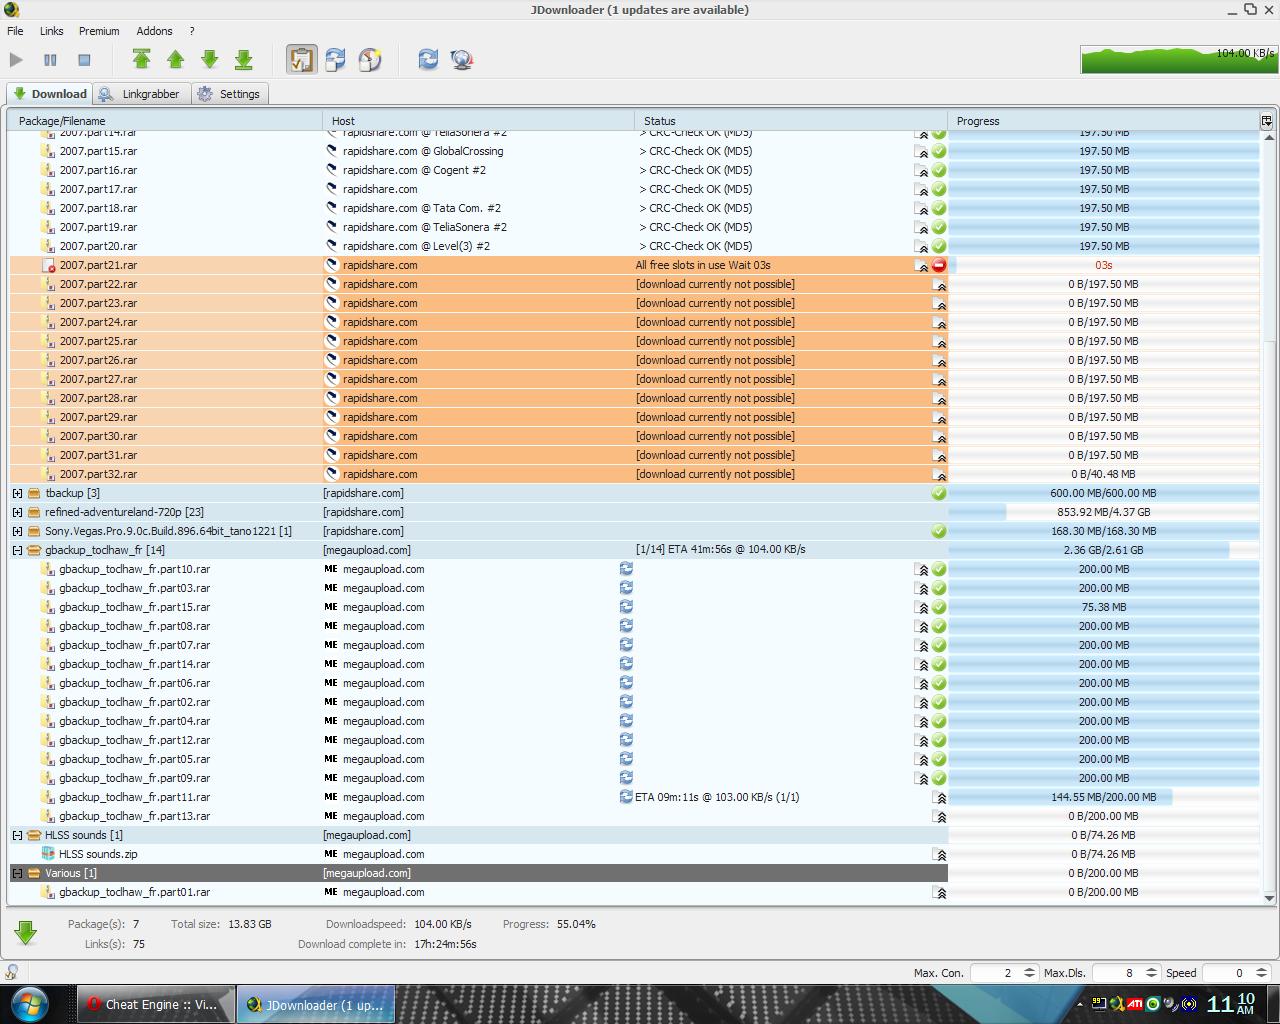Expand the tbackup [3] package
1280x1024 pixels.
pos(17,493)
